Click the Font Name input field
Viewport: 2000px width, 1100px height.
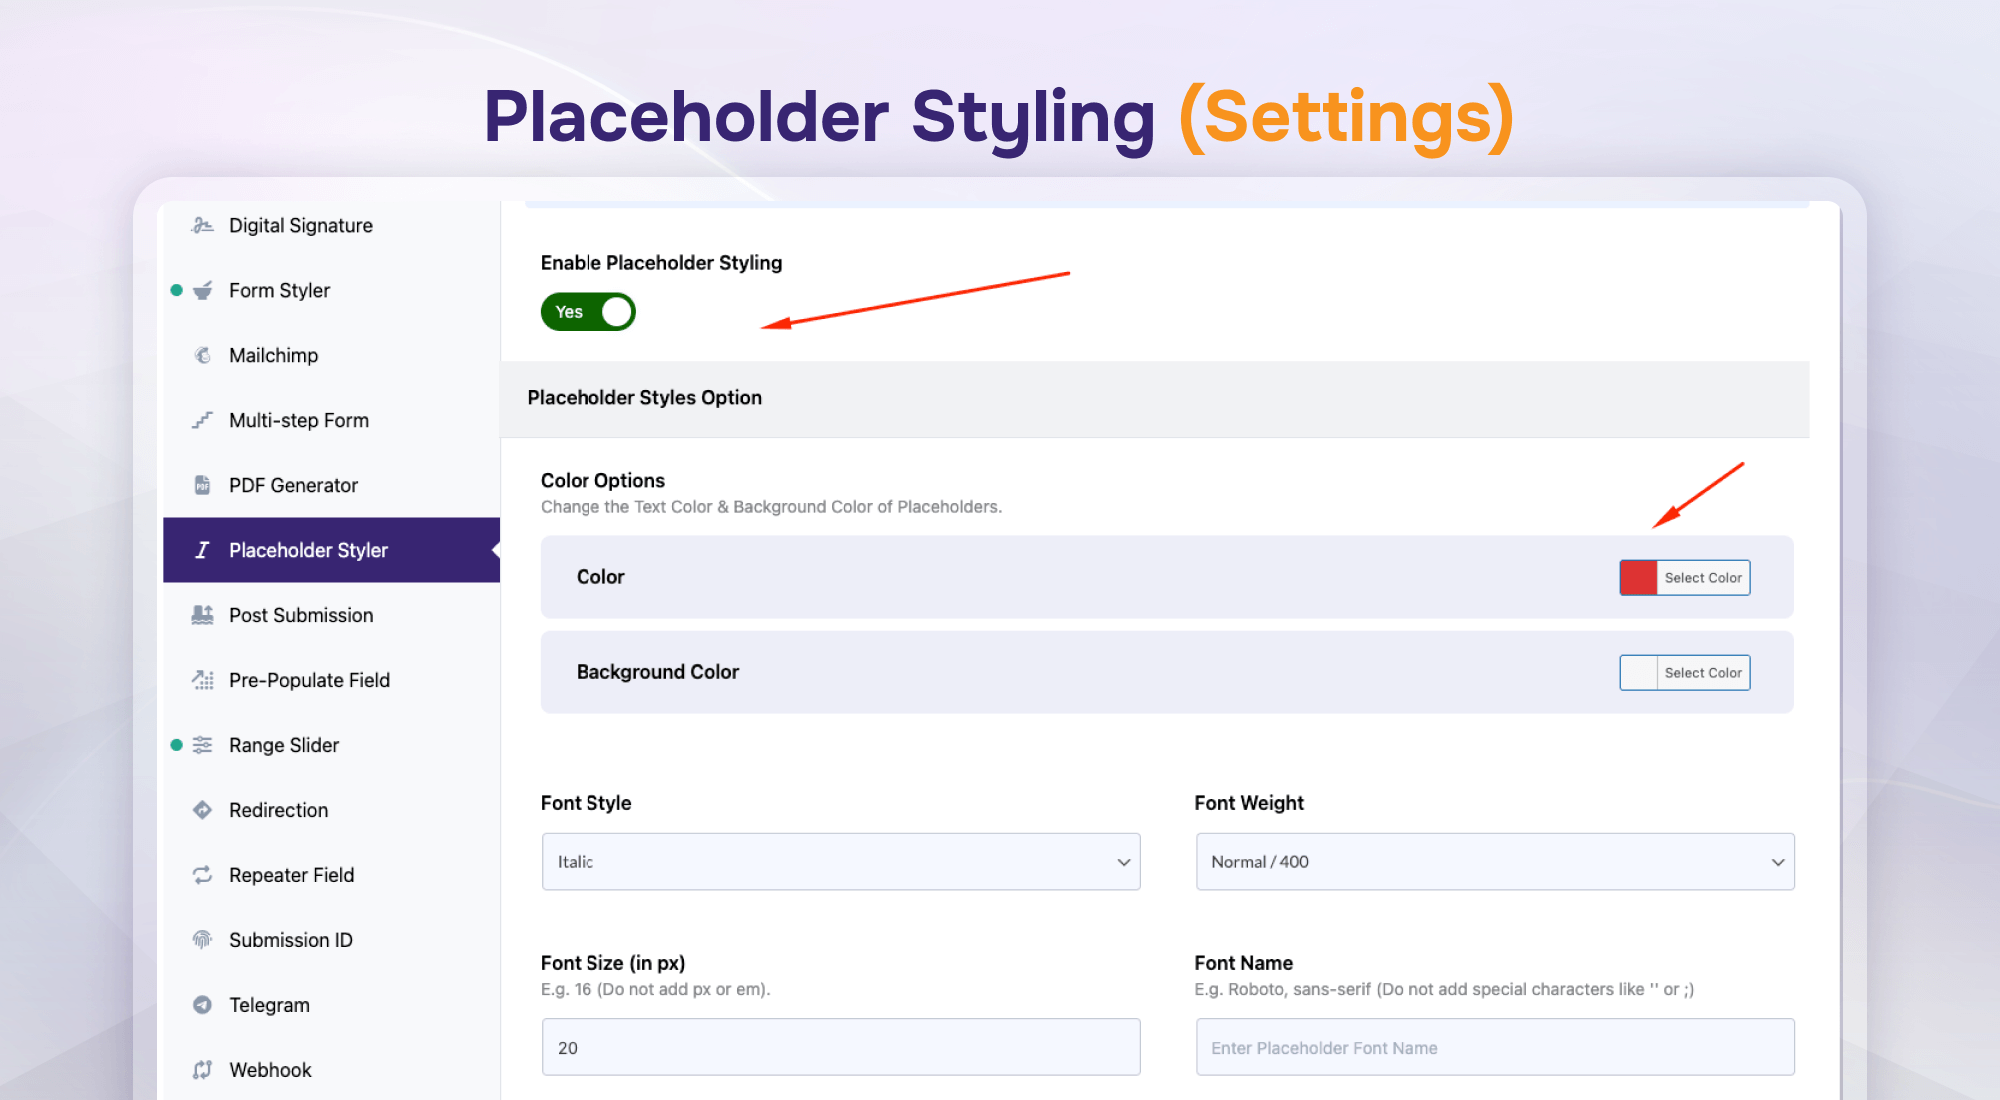[x=1495, y=1047]
